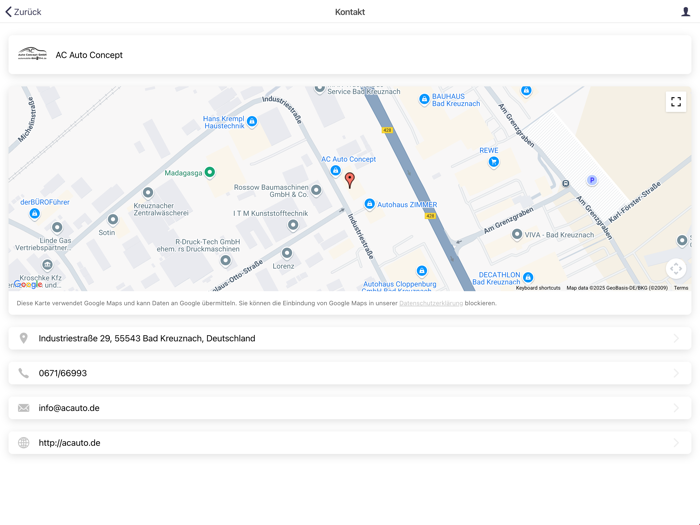Select the Sotin map marker
The width and height of the screenshot is (700, 525).
point(113,220)
